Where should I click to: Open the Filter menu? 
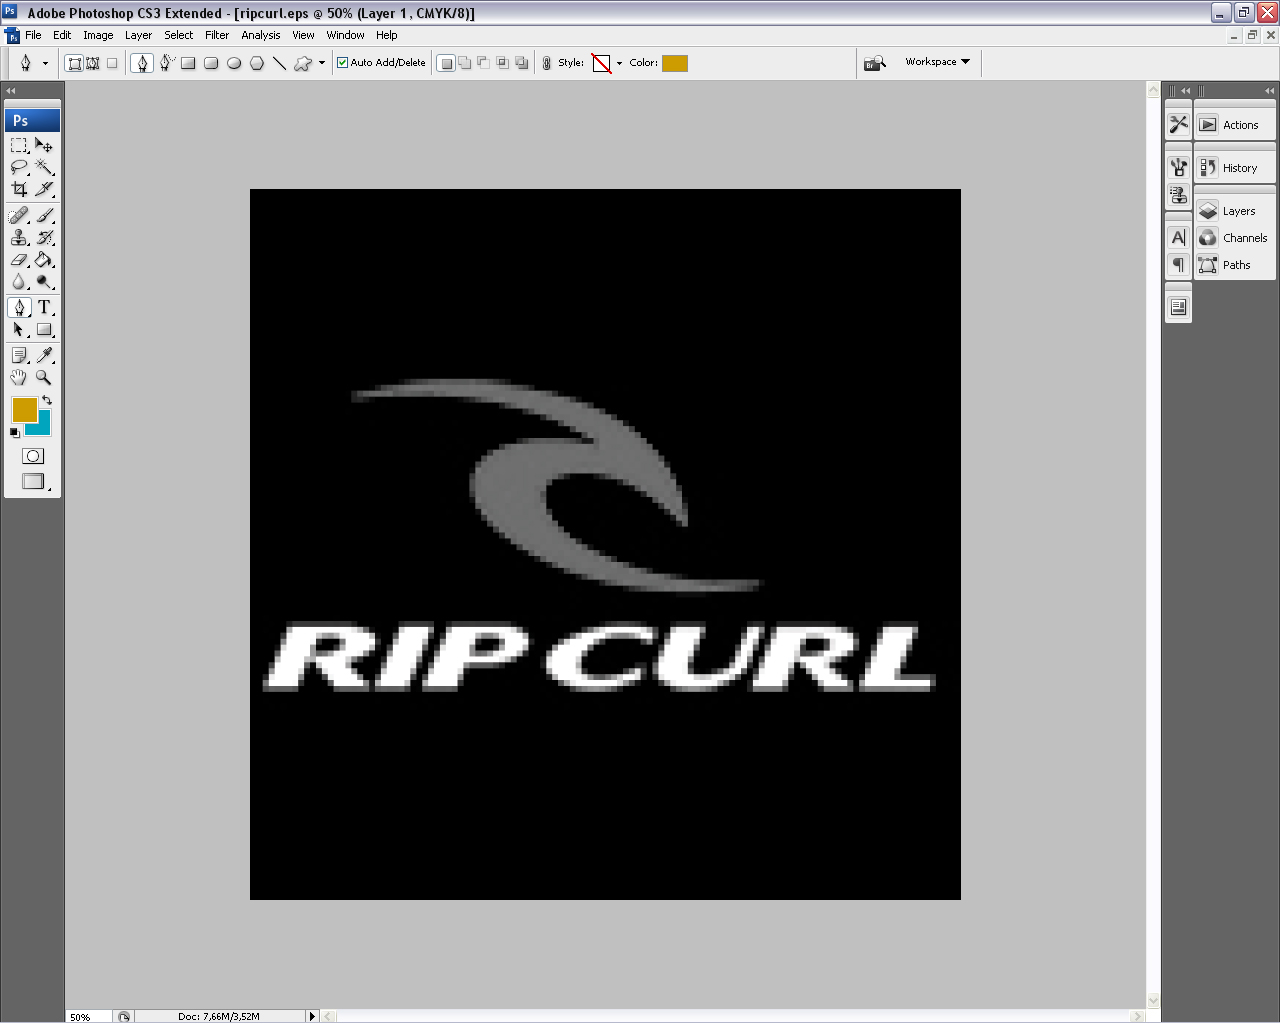217,35
